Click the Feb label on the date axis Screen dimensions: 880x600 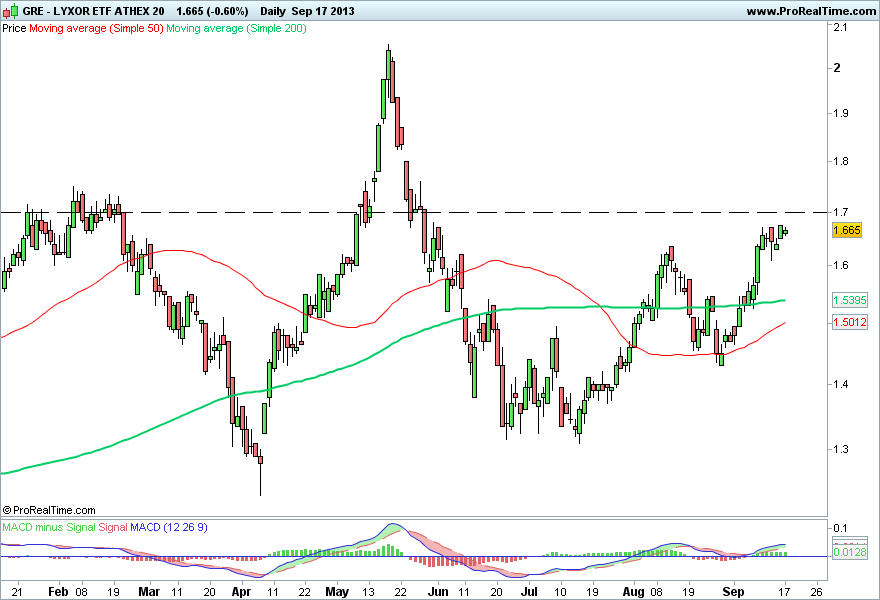[x=58, y=592]
